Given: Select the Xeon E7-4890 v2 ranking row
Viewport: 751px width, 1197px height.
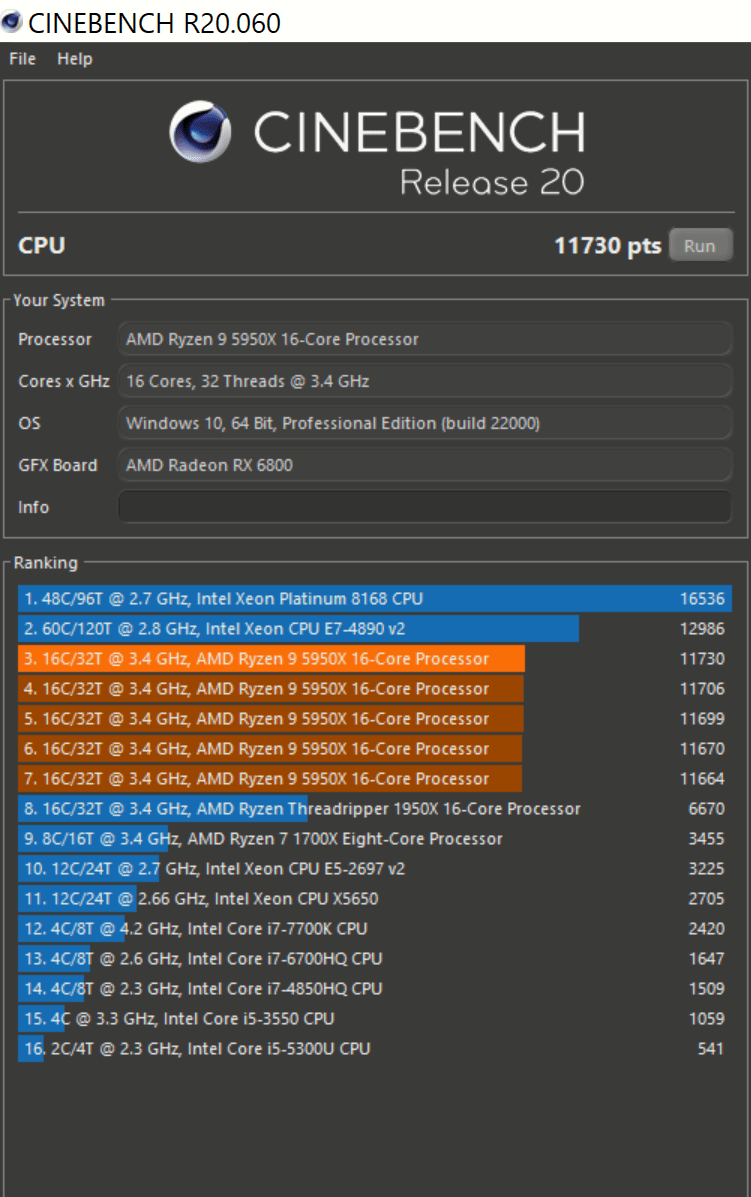Looking at the screenshot, I should 375,629.
